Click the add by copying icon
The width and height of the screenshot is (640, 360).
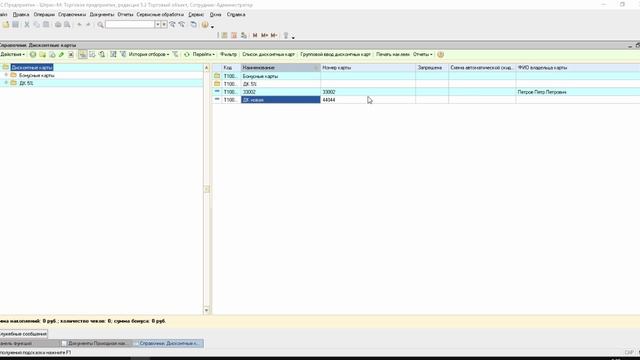tap(52, 54)
